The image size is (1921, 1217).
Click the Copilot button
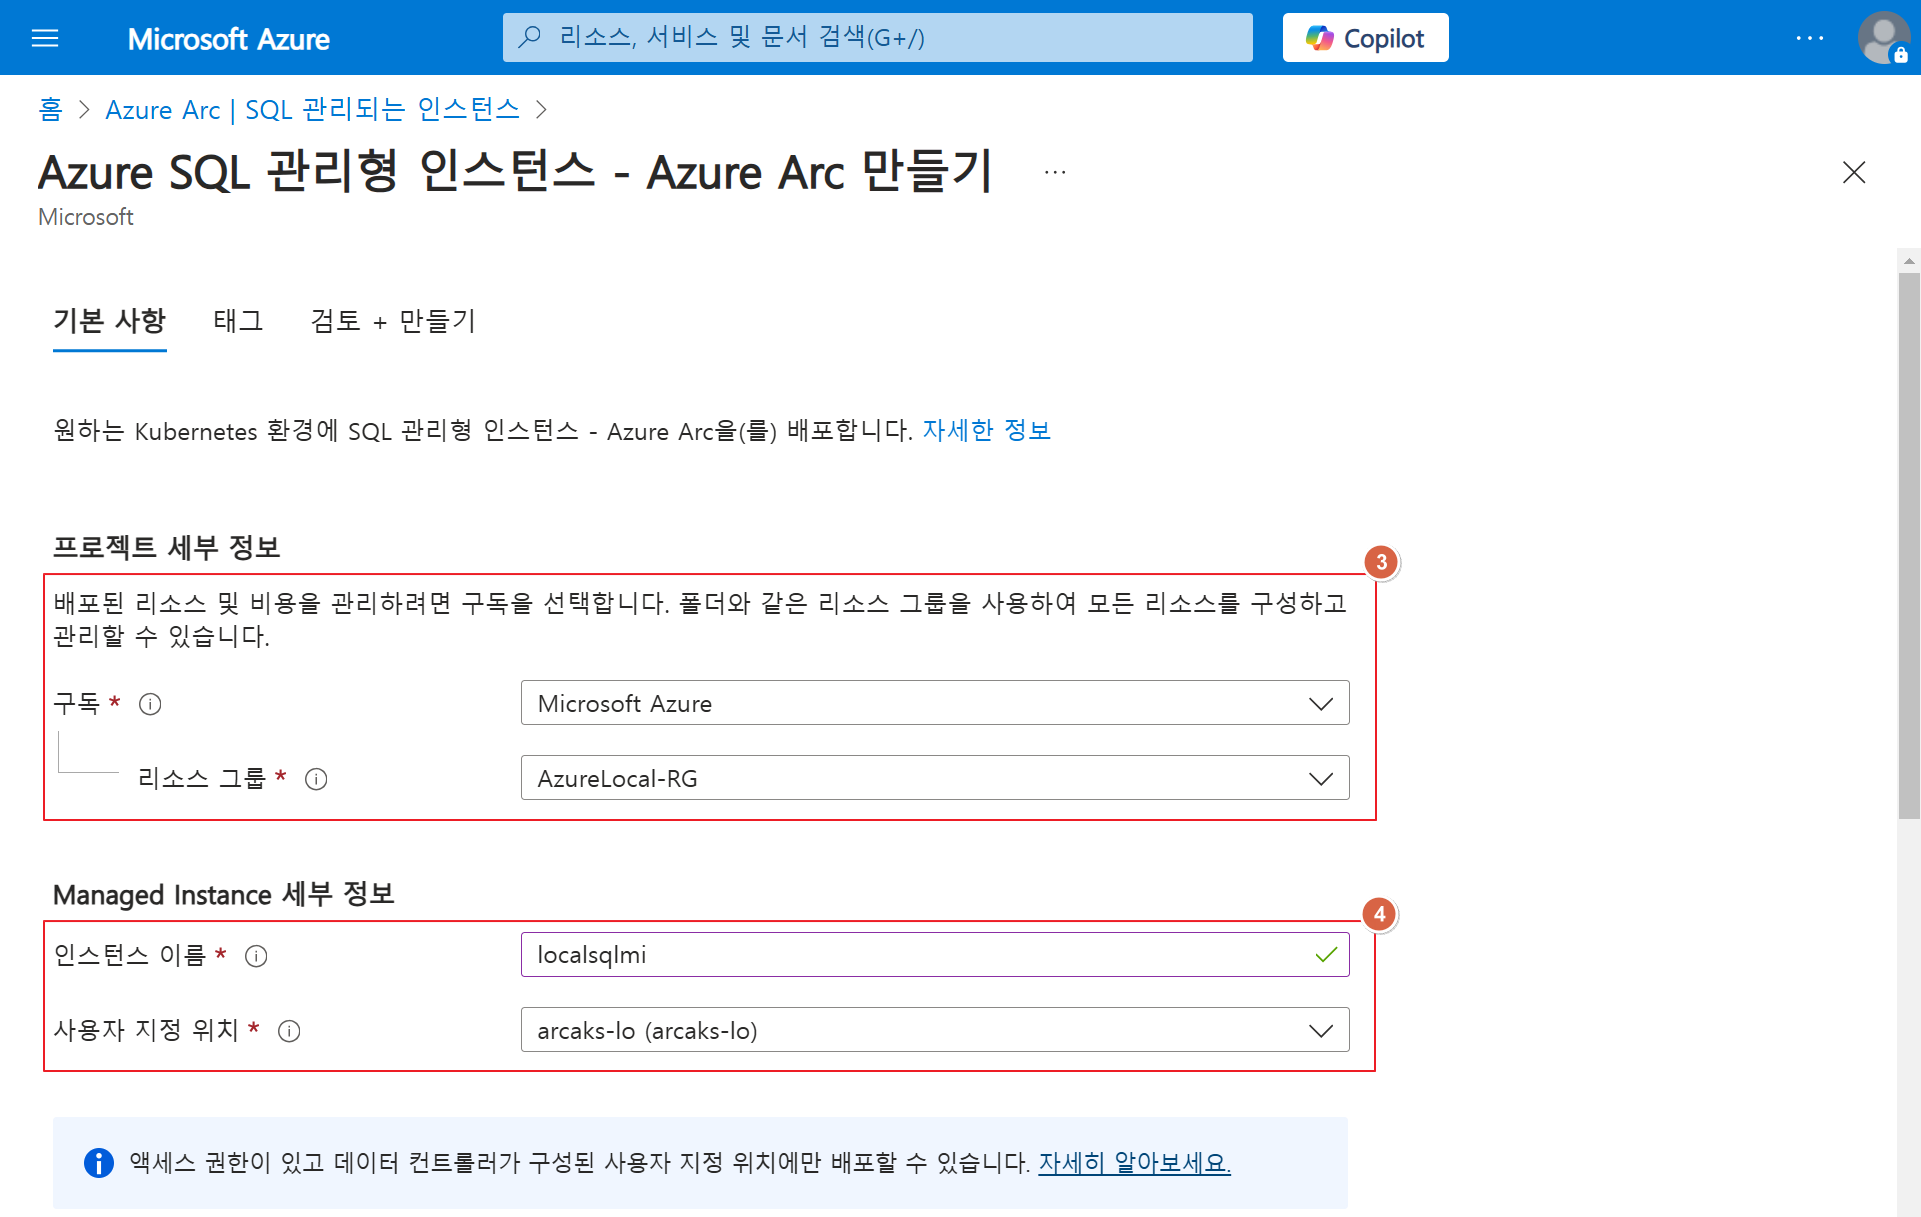(x=1365, y=38)
